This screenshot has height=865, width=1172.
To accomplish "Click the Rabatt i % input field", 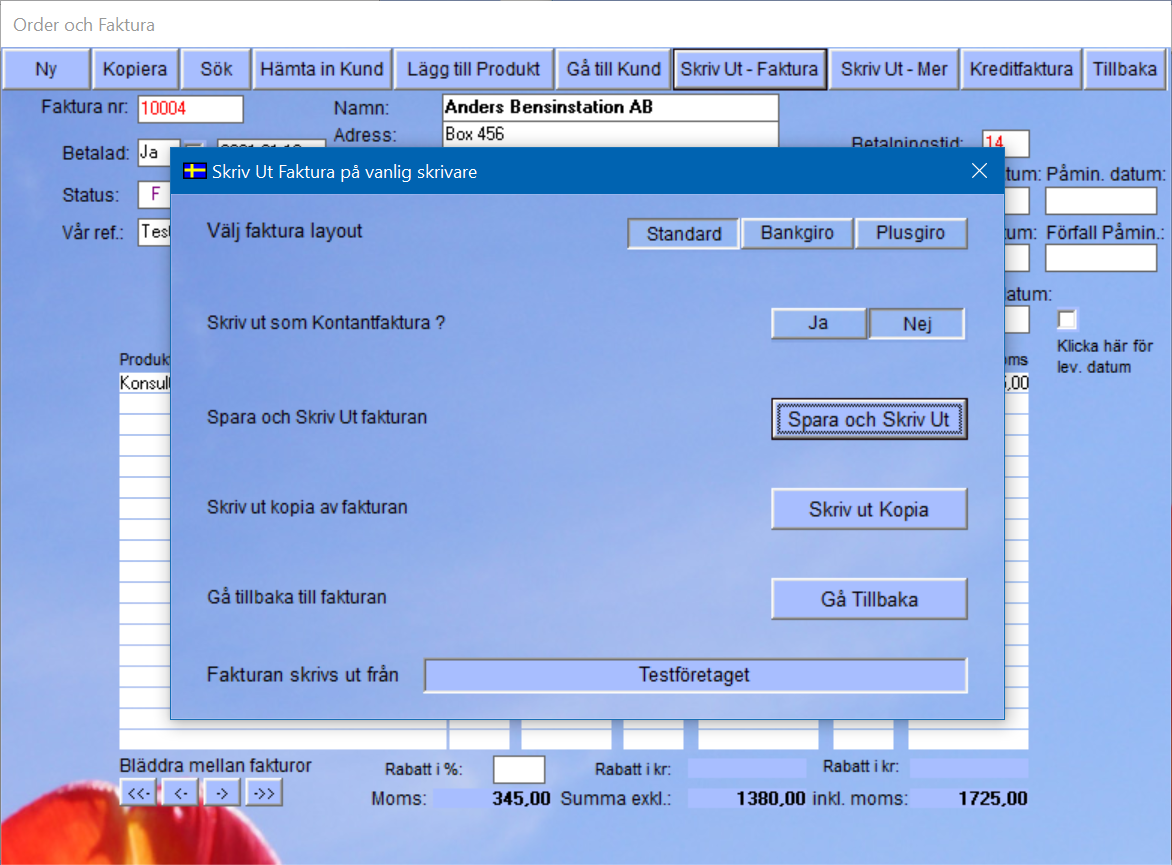I will click(519, 769).
